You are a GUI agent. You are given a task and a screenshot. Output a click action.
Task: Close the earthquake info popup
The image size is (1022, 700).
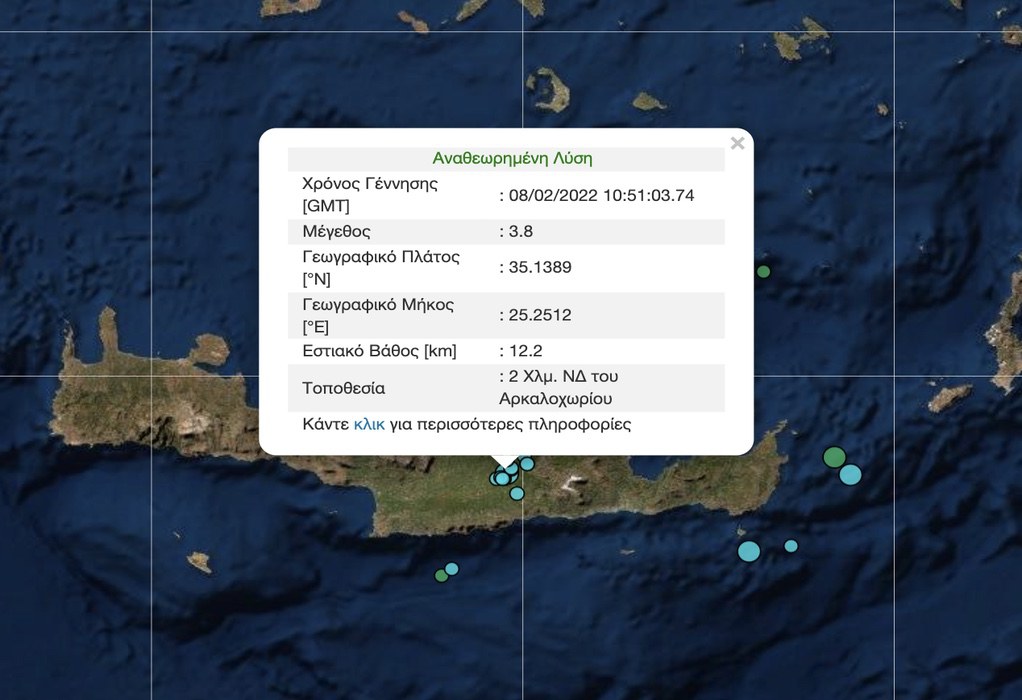[x=737, y=143]
